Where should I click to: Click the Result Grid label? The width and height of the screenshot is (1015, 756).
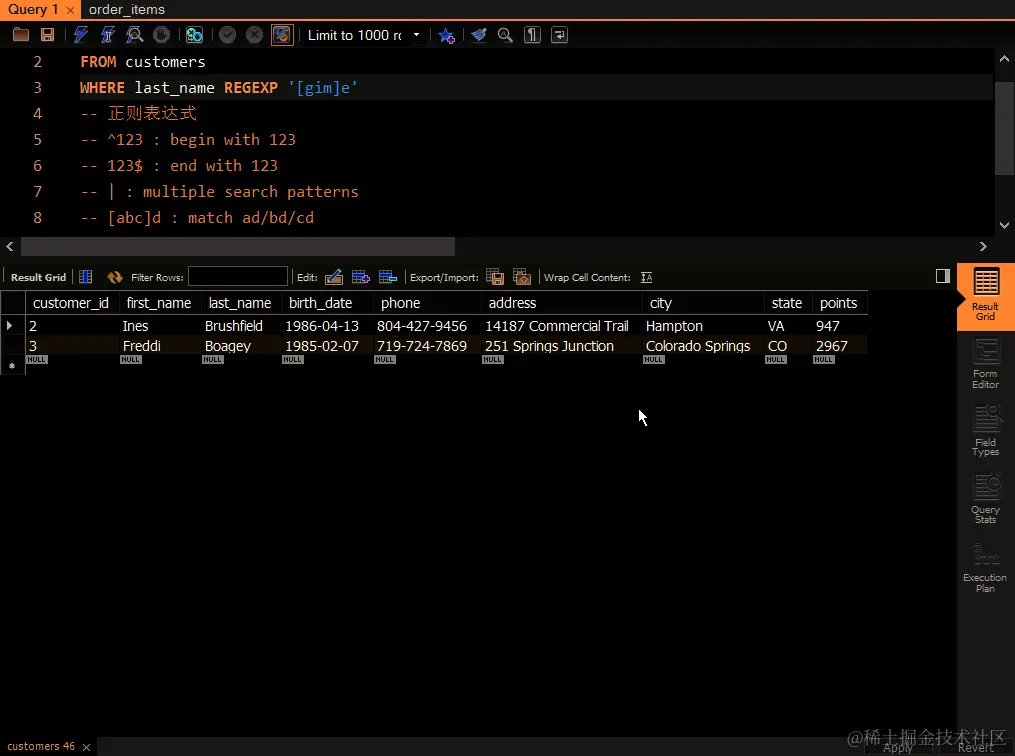tap(38, 277)
